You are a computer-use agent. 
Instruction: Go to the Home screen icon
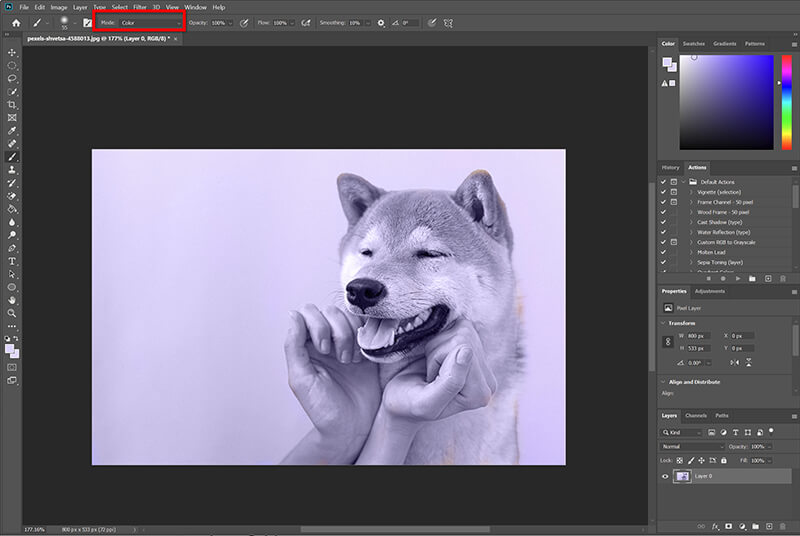click(16, 23)
